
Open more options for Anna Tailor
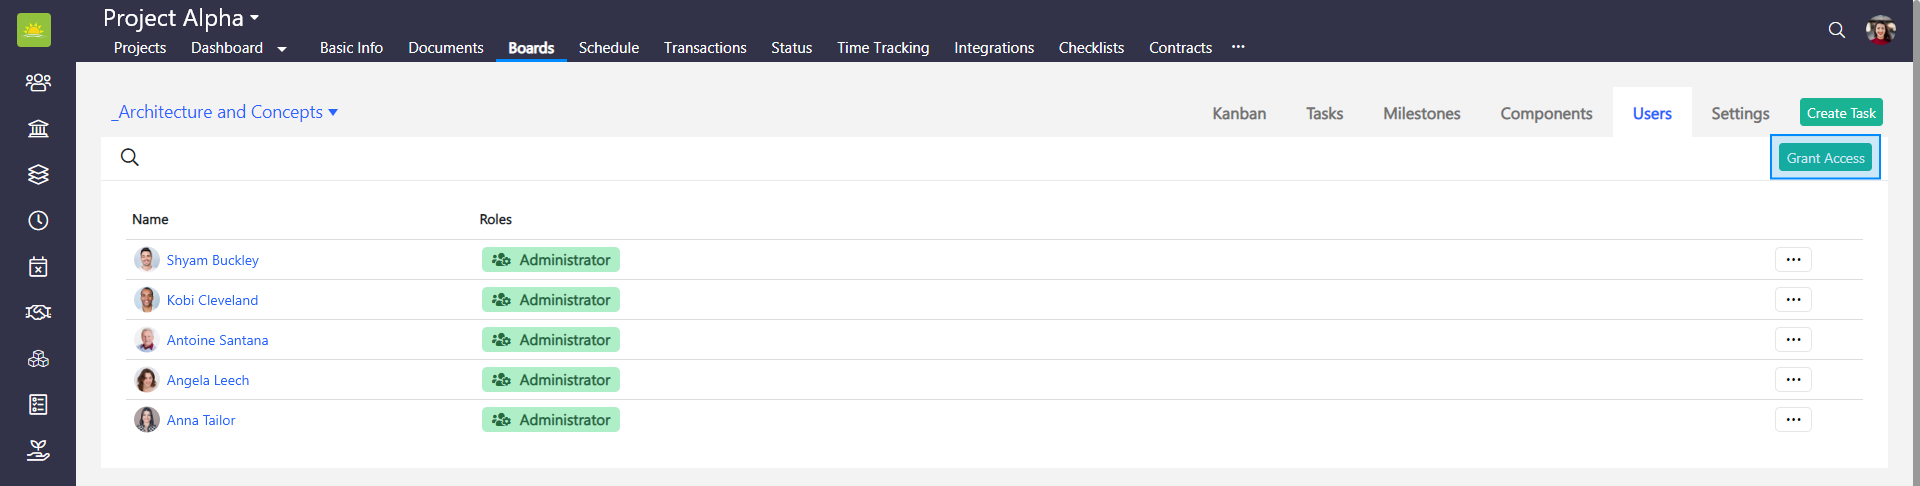pos(1793,420)
